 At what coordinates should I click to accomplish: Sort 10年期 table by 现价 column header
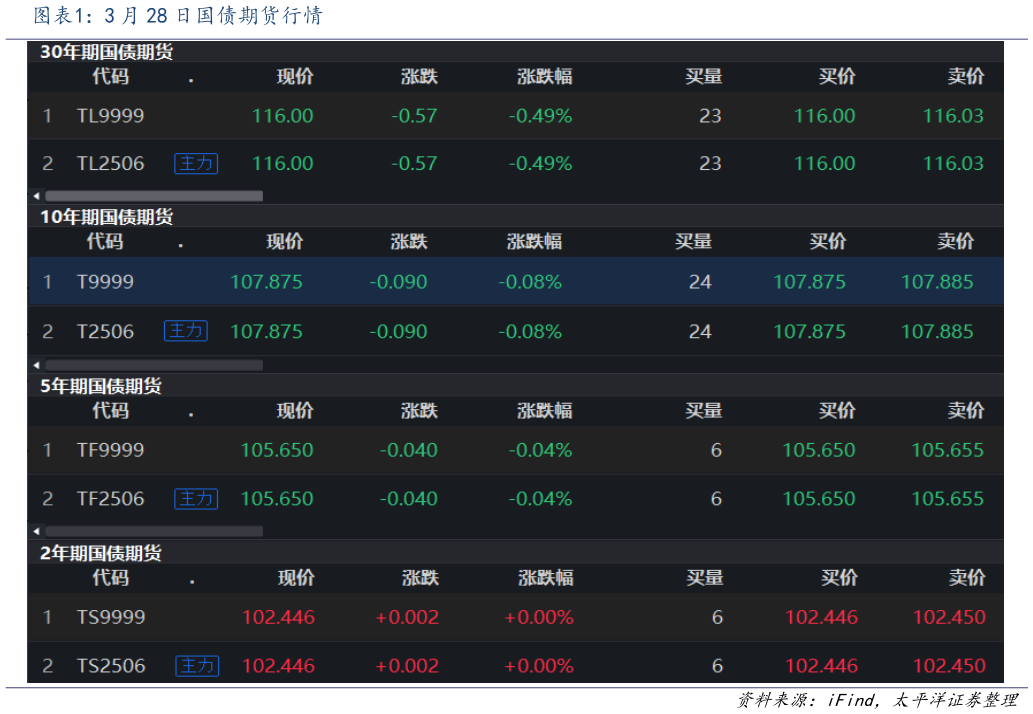pyautogui.click(x=284, y=241)
